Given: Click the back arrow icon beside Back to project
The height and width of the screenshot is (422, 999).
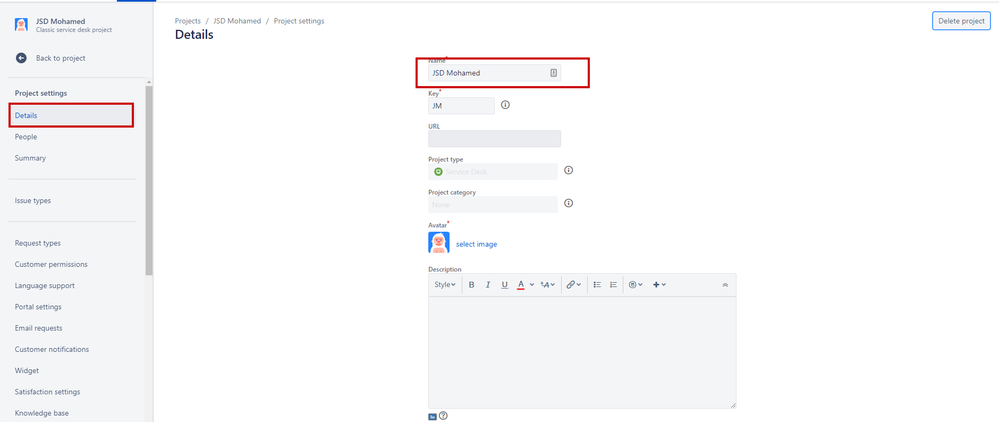Looking at the screenshot, I should (21, 58).
